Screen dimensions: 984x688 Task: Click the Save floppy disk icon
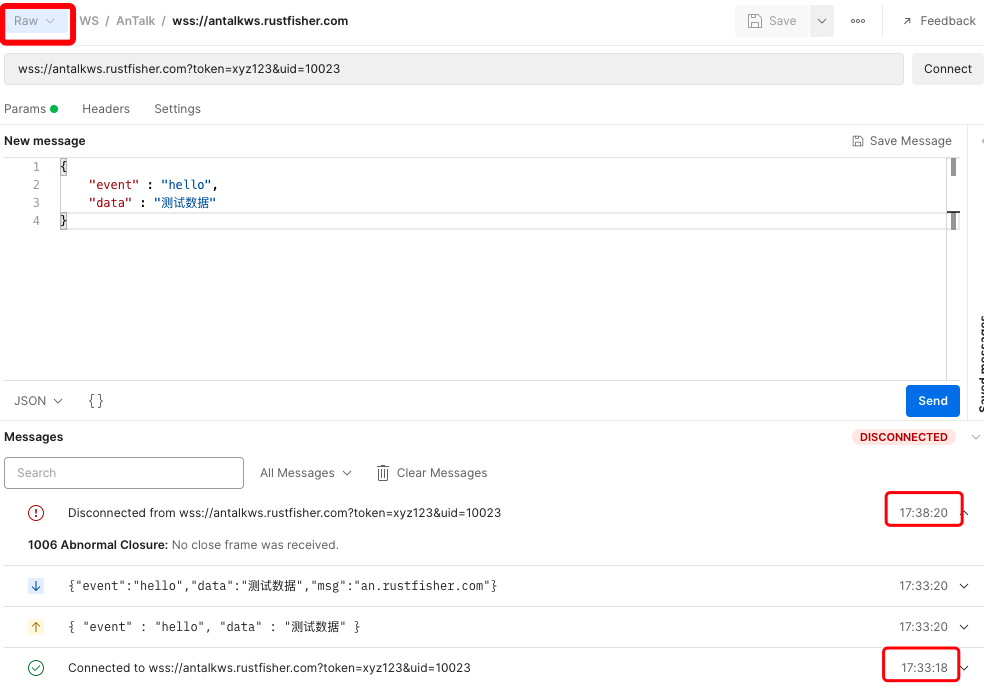[x=755, y=21]
